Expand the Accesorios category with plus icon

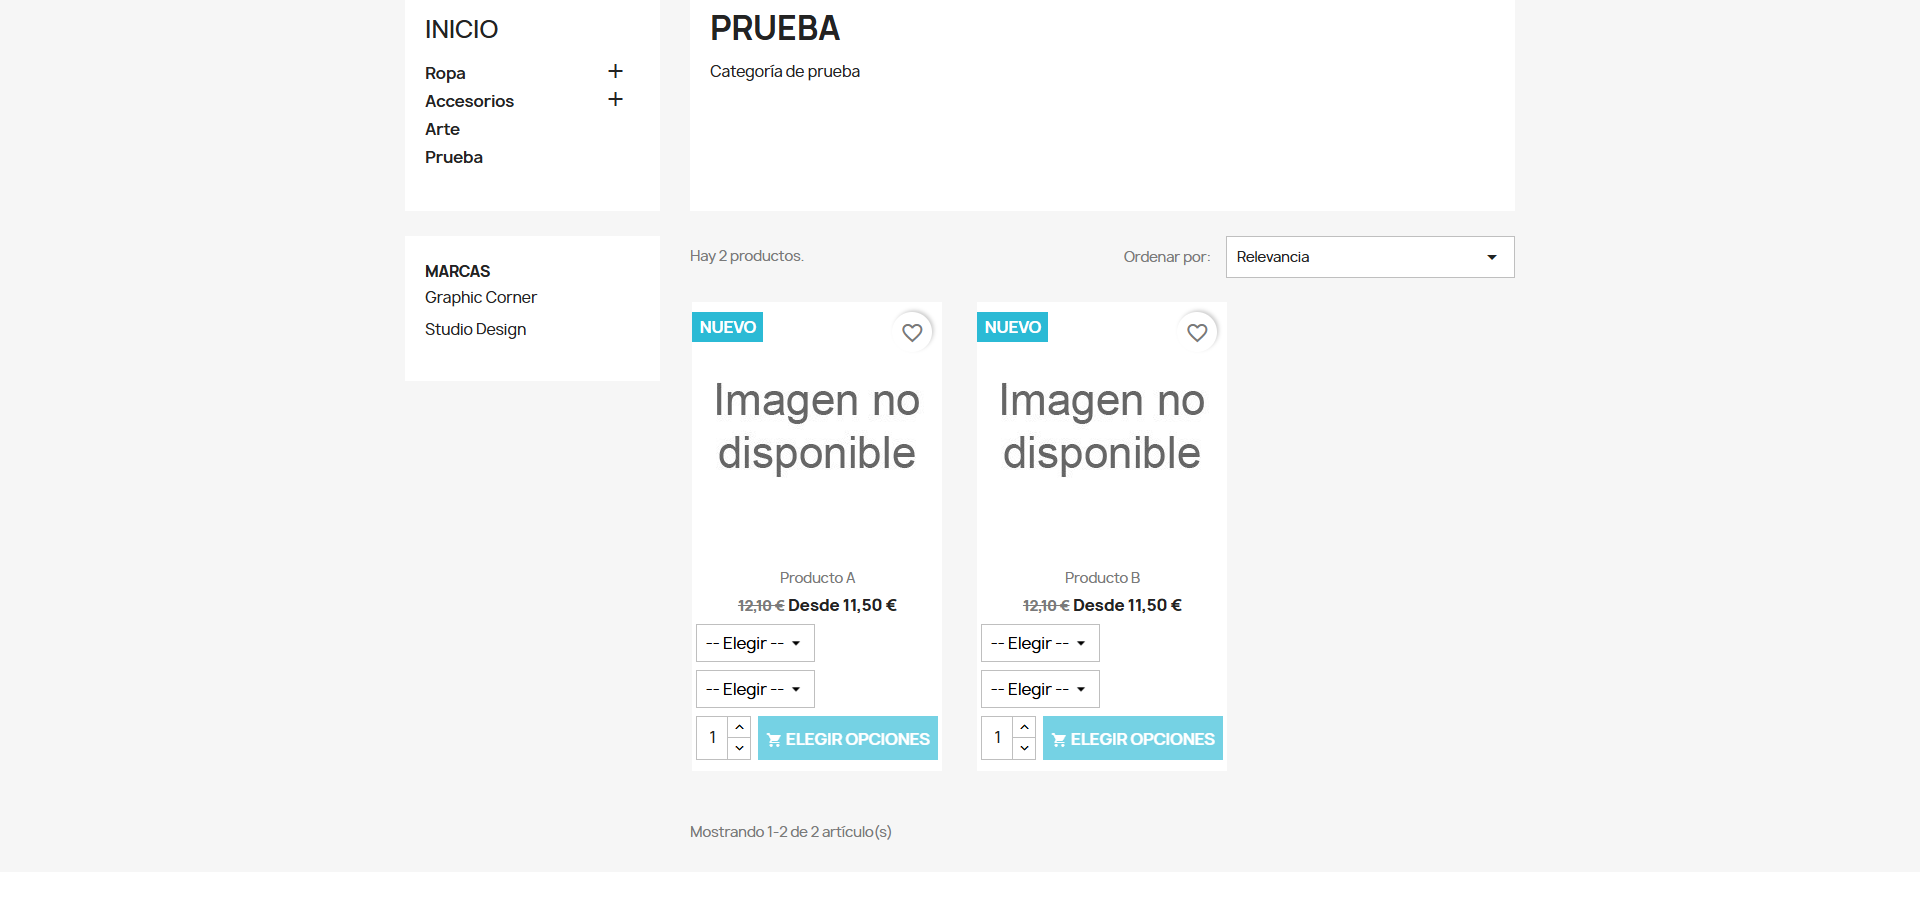click(615, 99)
